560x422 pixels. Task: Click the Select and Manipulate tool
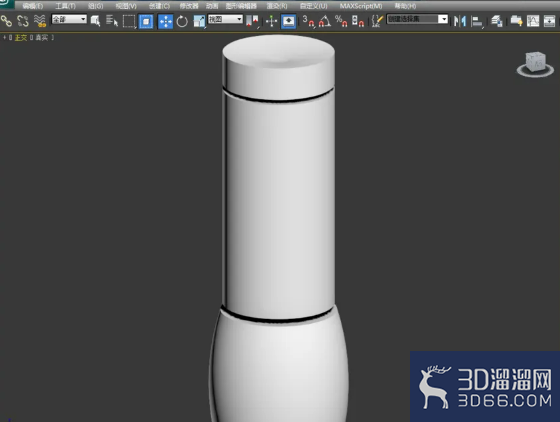pos(271,21)
